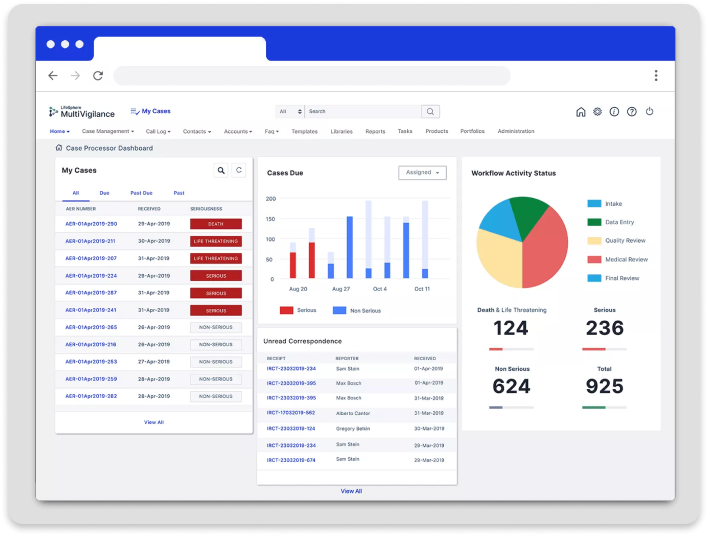Click the information (i) icon in header
Image resolution: width=708 pixels, height=536 pixels.
coord(614,112)
